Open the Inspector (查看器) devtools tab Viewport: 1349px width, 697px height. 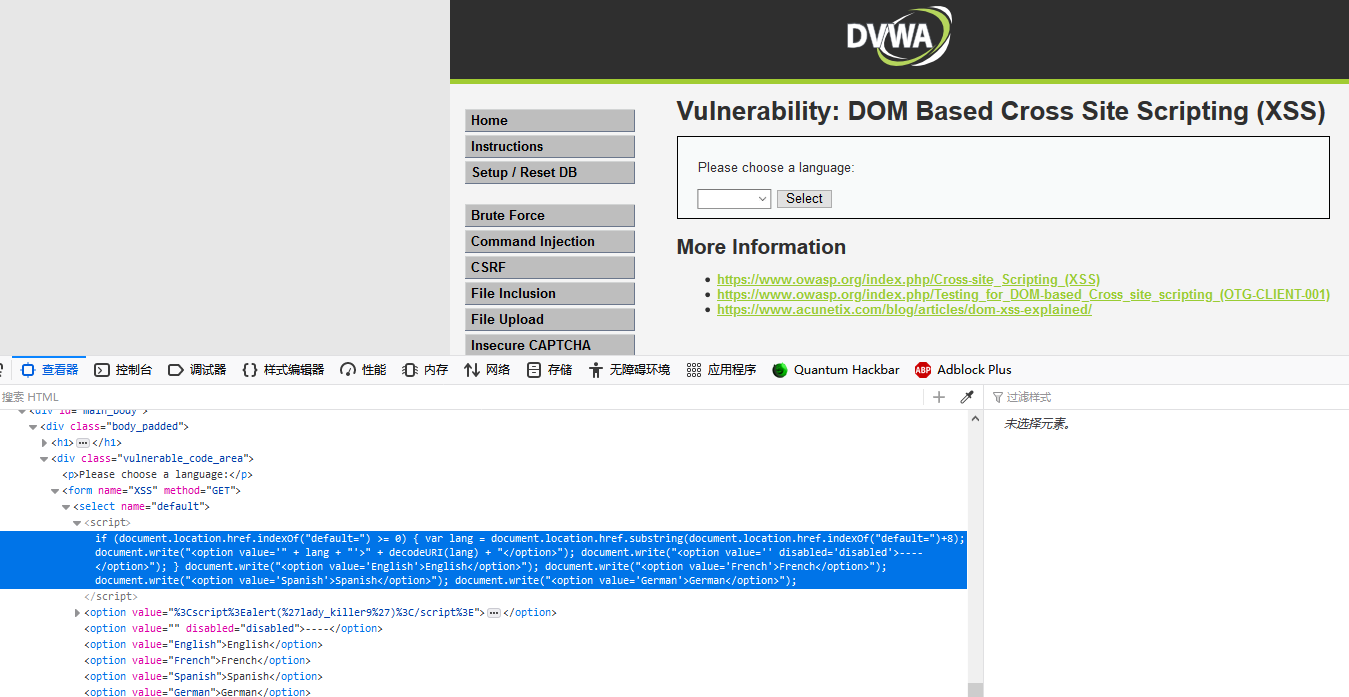pos(50,370)
